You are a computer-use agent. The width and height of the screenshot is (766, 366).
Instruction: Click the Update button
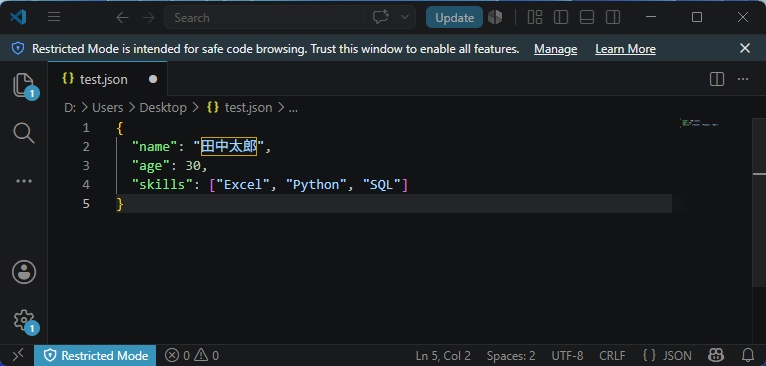pyautogui.click(x=454, y=18)
